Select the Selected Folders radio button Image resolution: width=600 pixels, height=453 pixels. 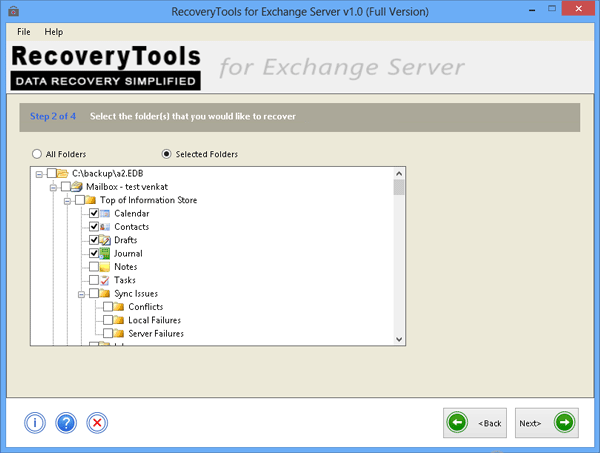point(166,154)
